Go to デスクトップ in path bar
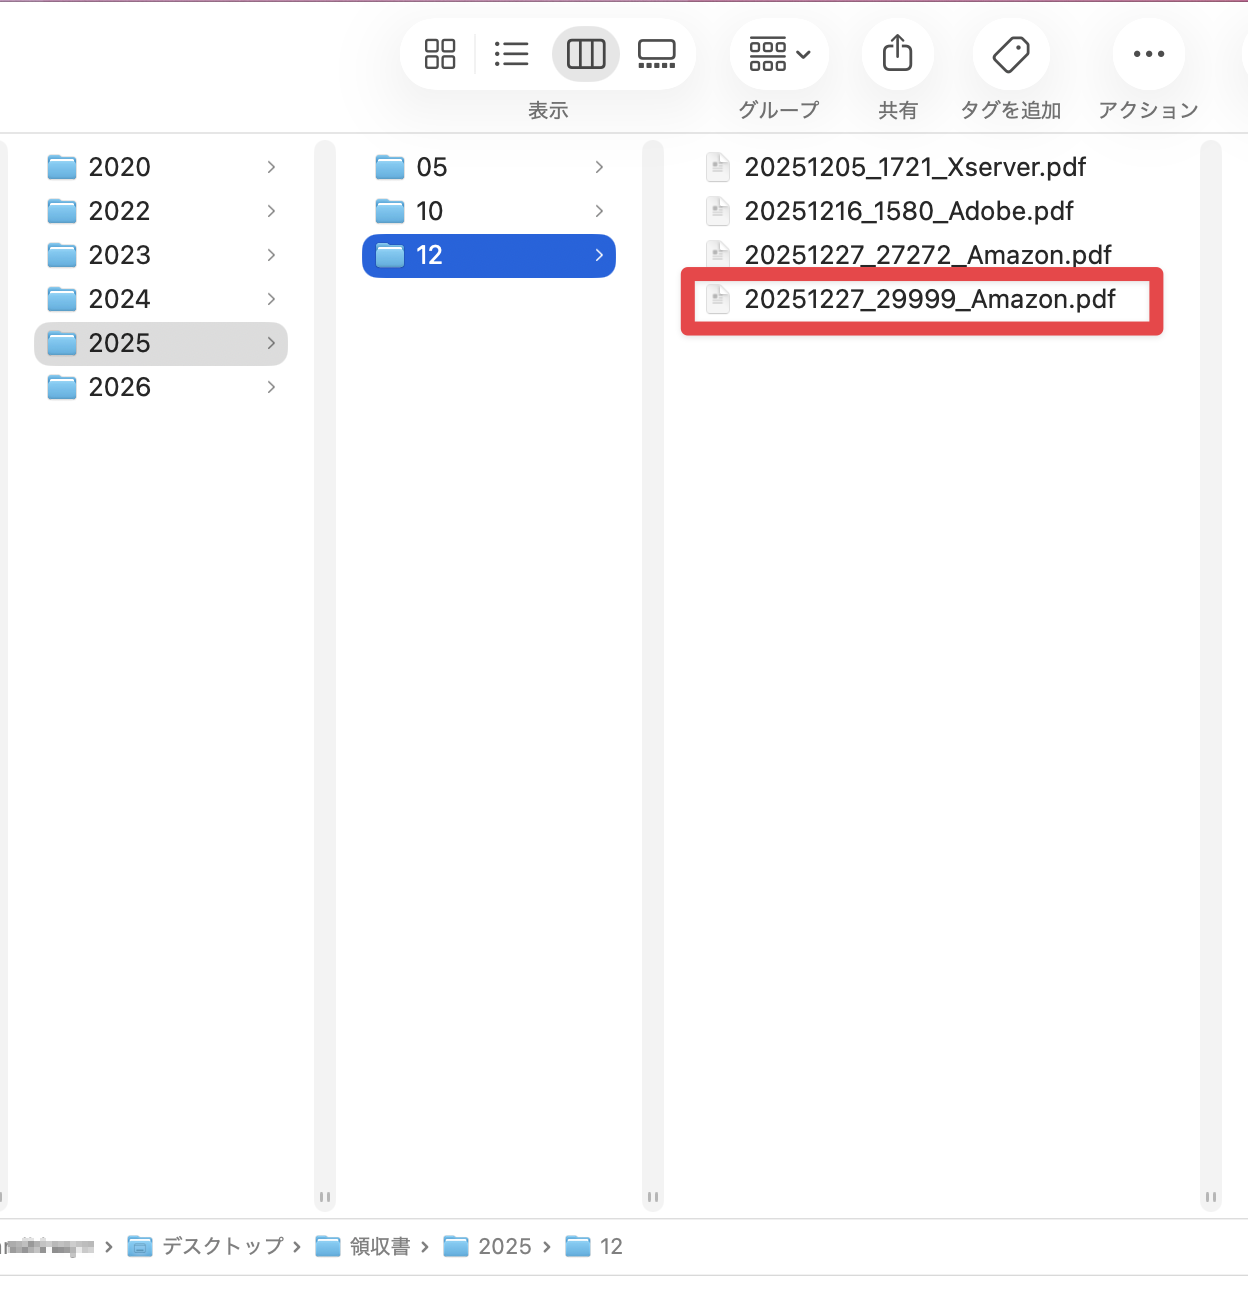Screen dimensions: 1248x1290 [x=207, y=1246]
